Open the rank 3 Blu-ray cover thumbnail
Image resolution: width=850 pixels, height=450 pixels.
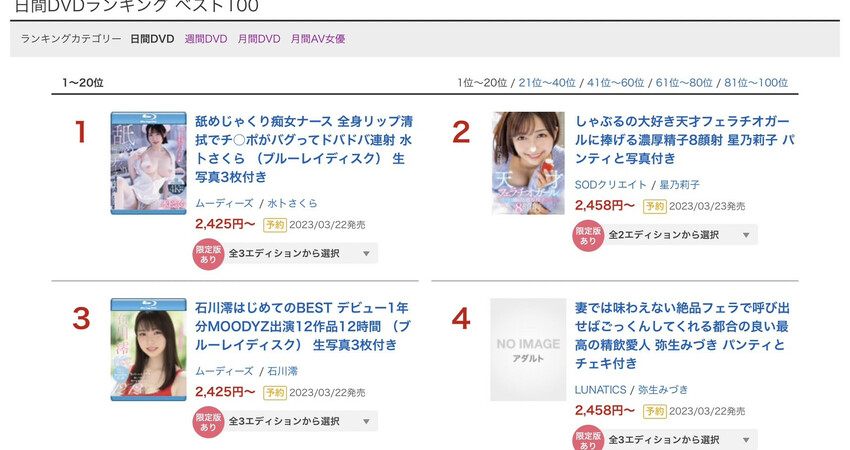point(149,350)
